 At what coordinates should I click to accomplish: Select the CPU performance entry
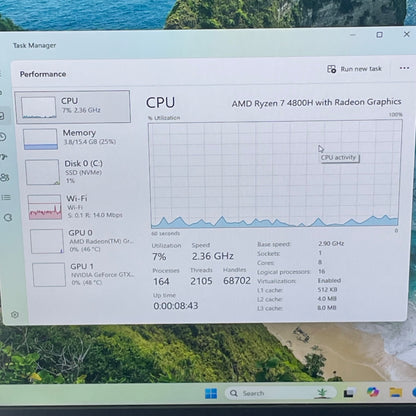point(72,107)
